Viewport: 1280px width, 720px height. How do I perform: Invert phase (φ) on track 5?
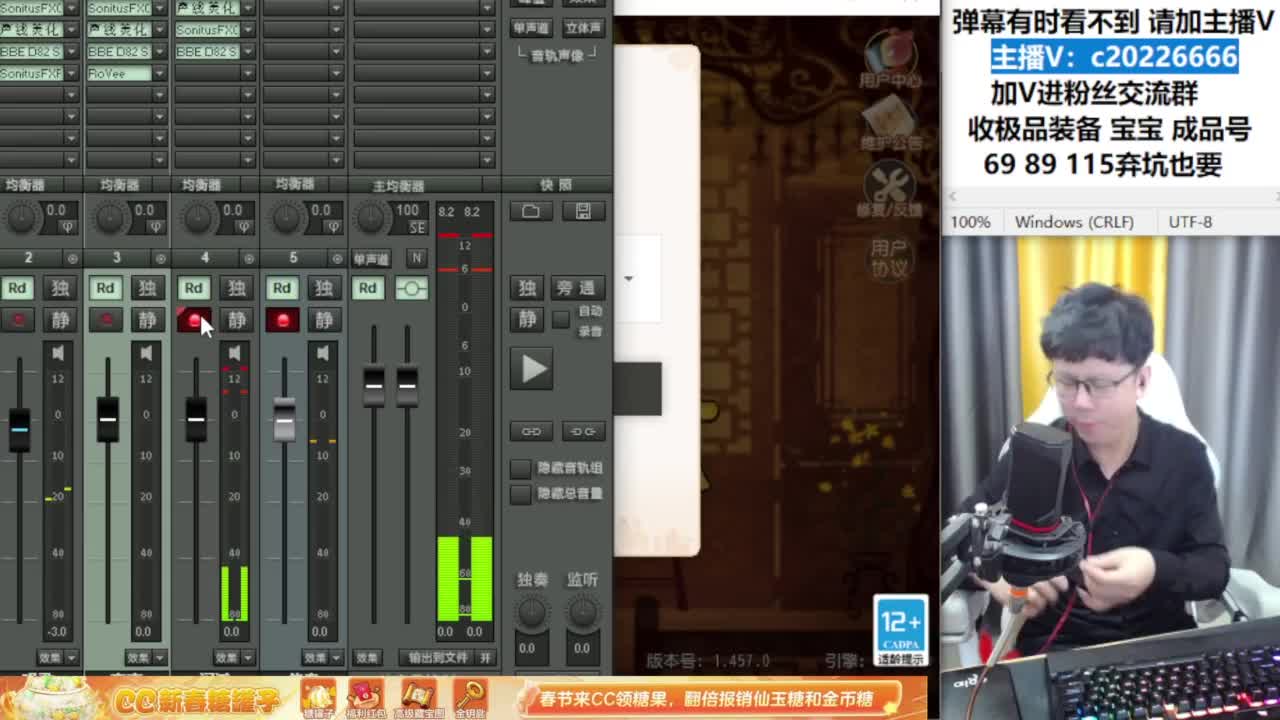coord(332,227)
